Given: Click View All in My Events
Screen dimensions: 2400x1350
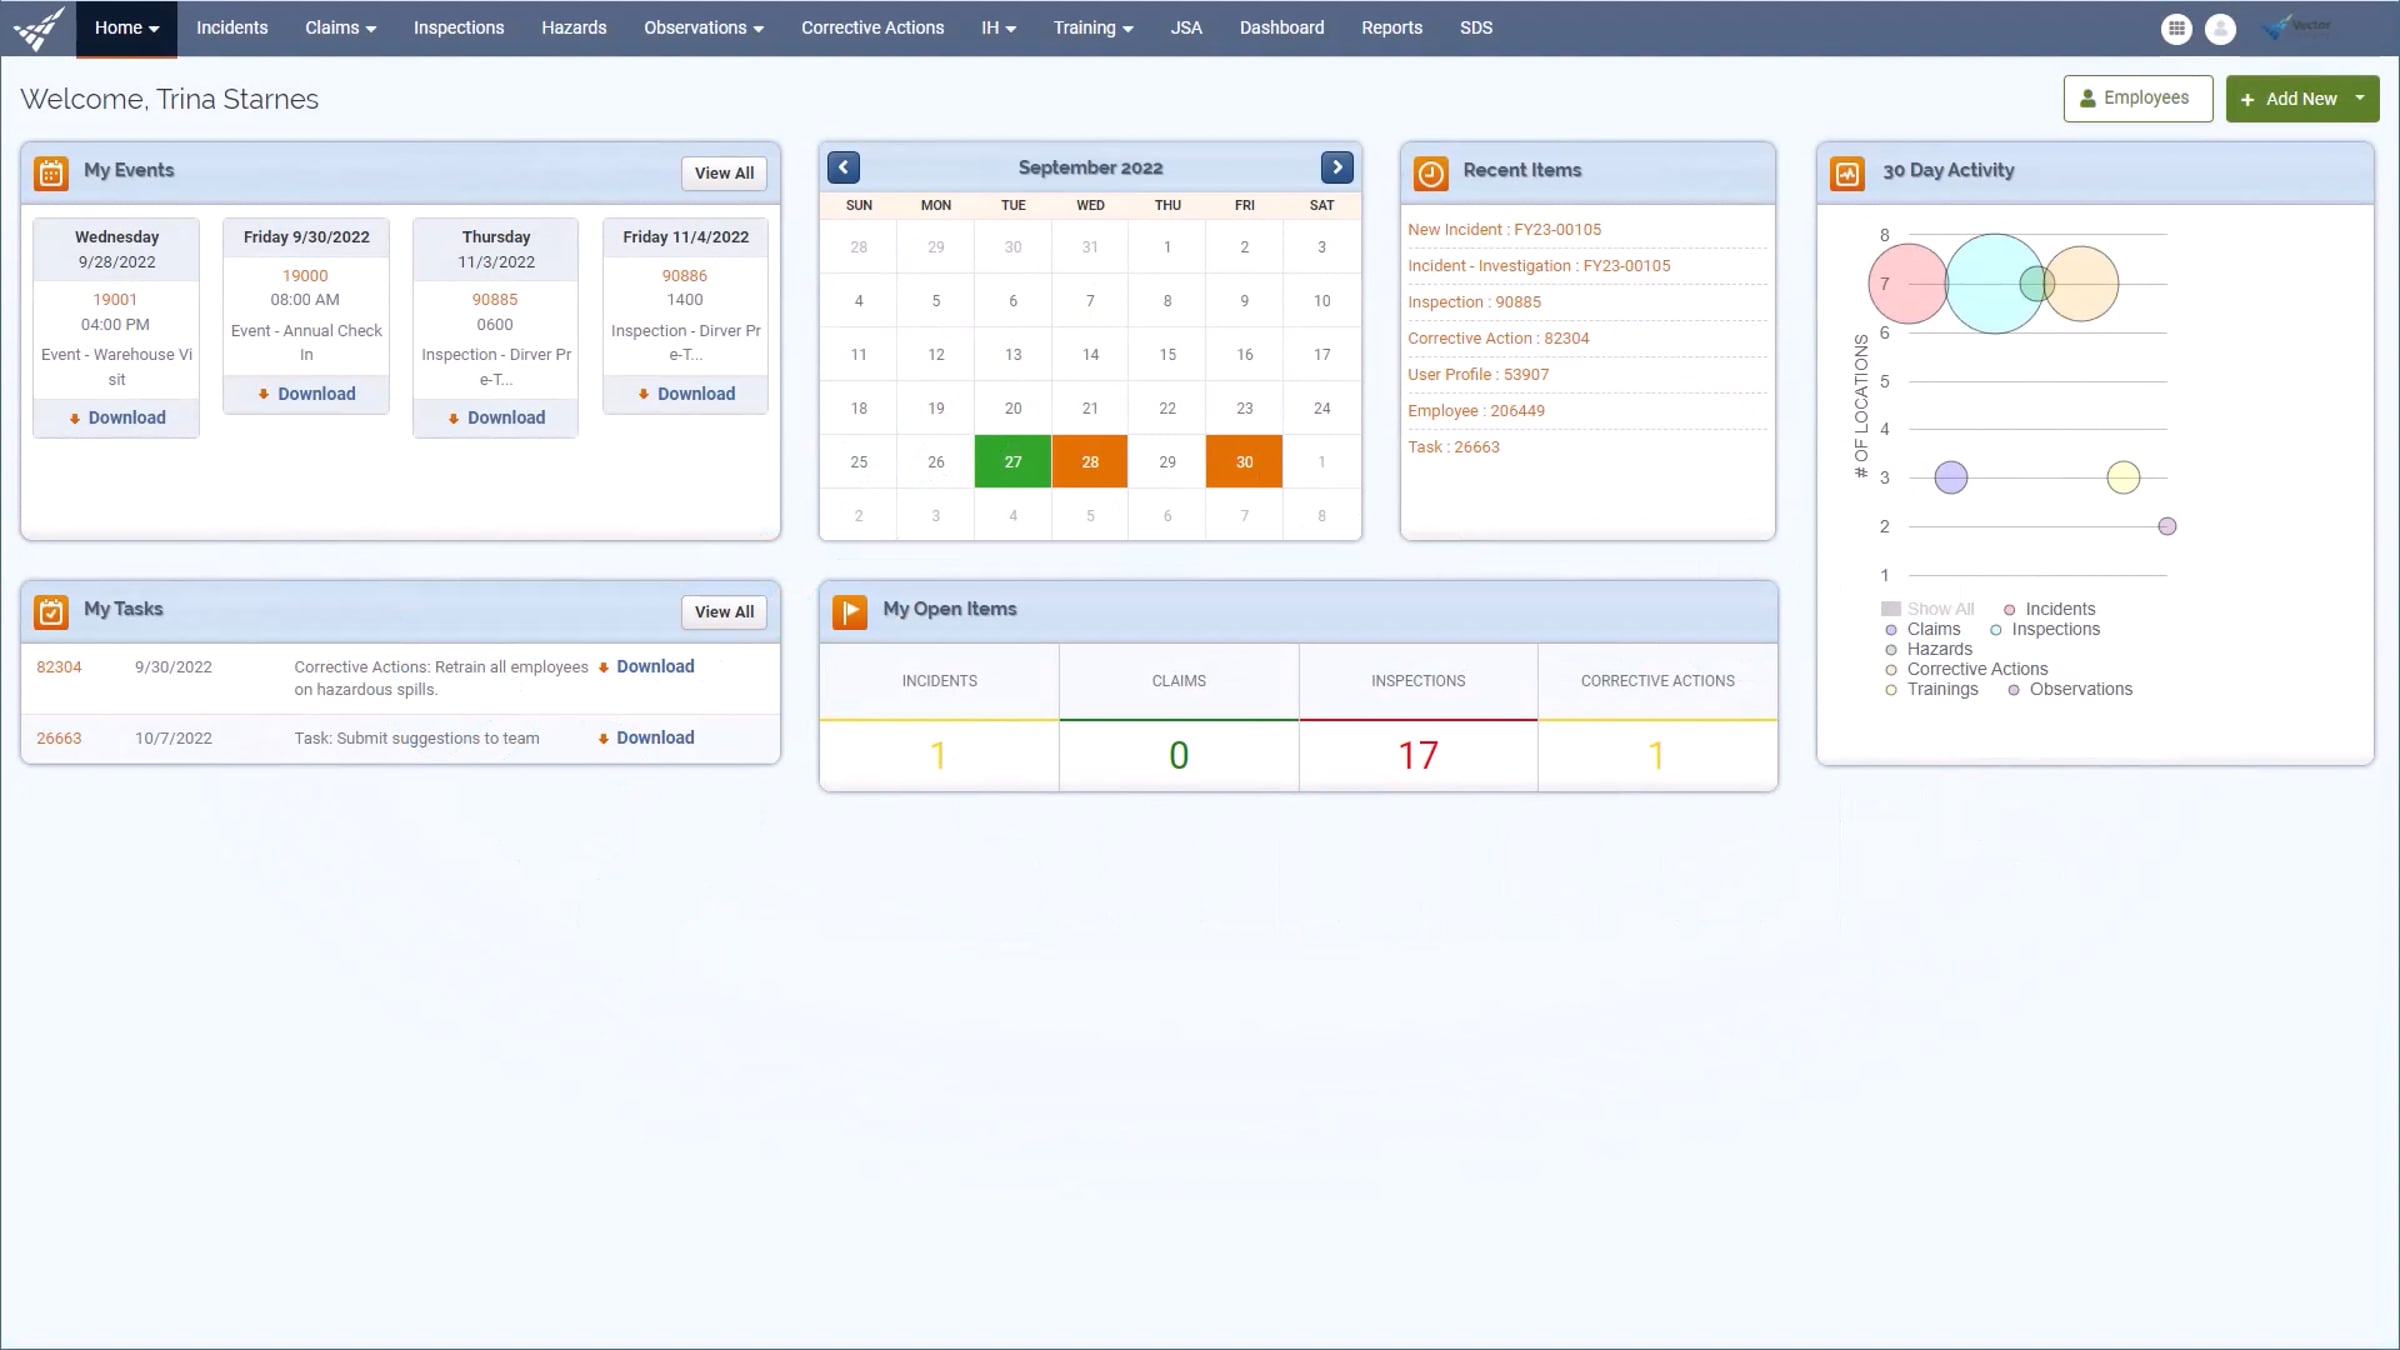Looking at the screenshot, I should (x=724, y=173).
